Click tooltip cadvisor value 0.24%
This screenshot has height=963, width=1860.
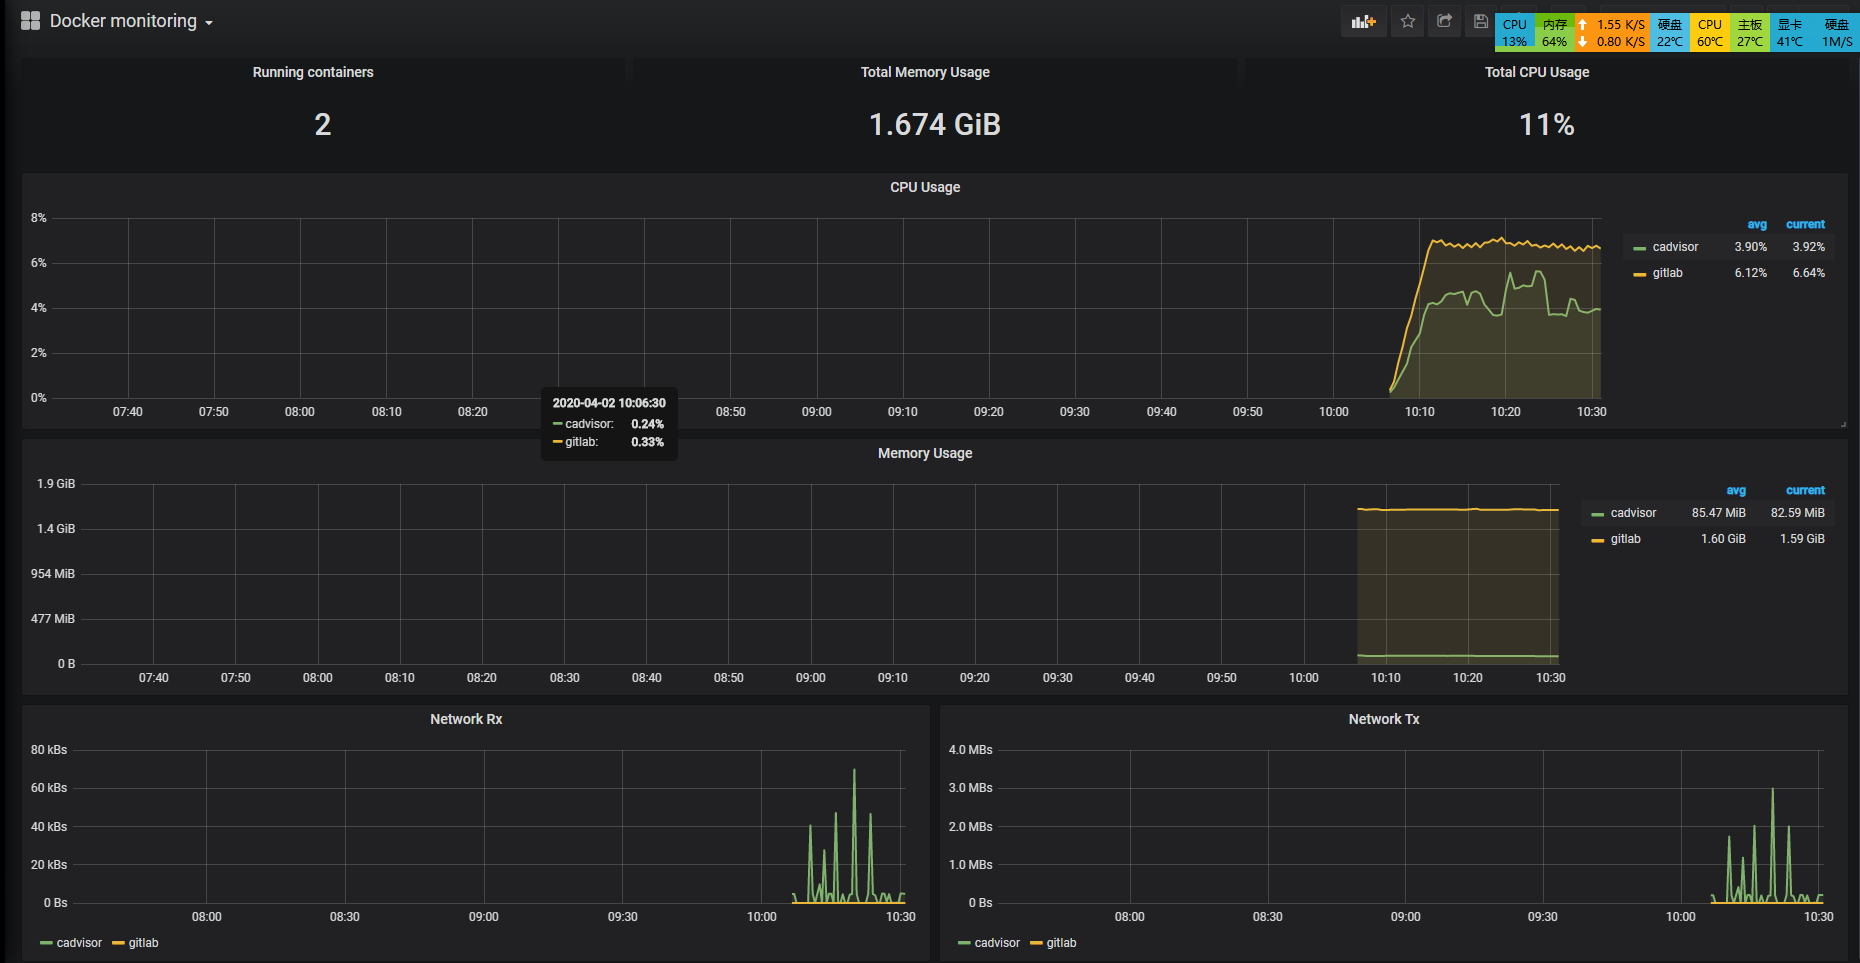(x=647, y=424)
